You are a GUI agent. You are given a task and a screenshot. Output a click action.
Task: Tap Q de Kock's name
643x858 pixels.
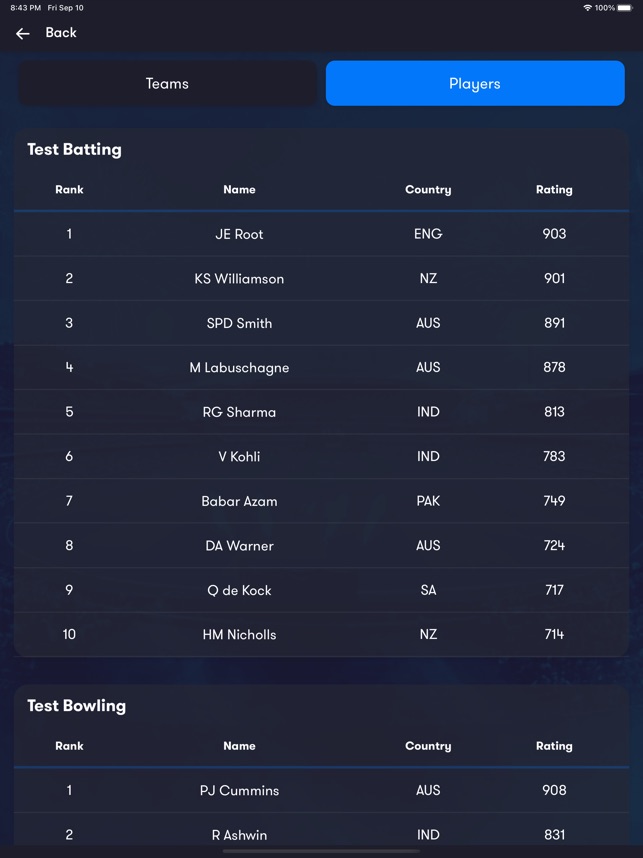pos(239,590)
